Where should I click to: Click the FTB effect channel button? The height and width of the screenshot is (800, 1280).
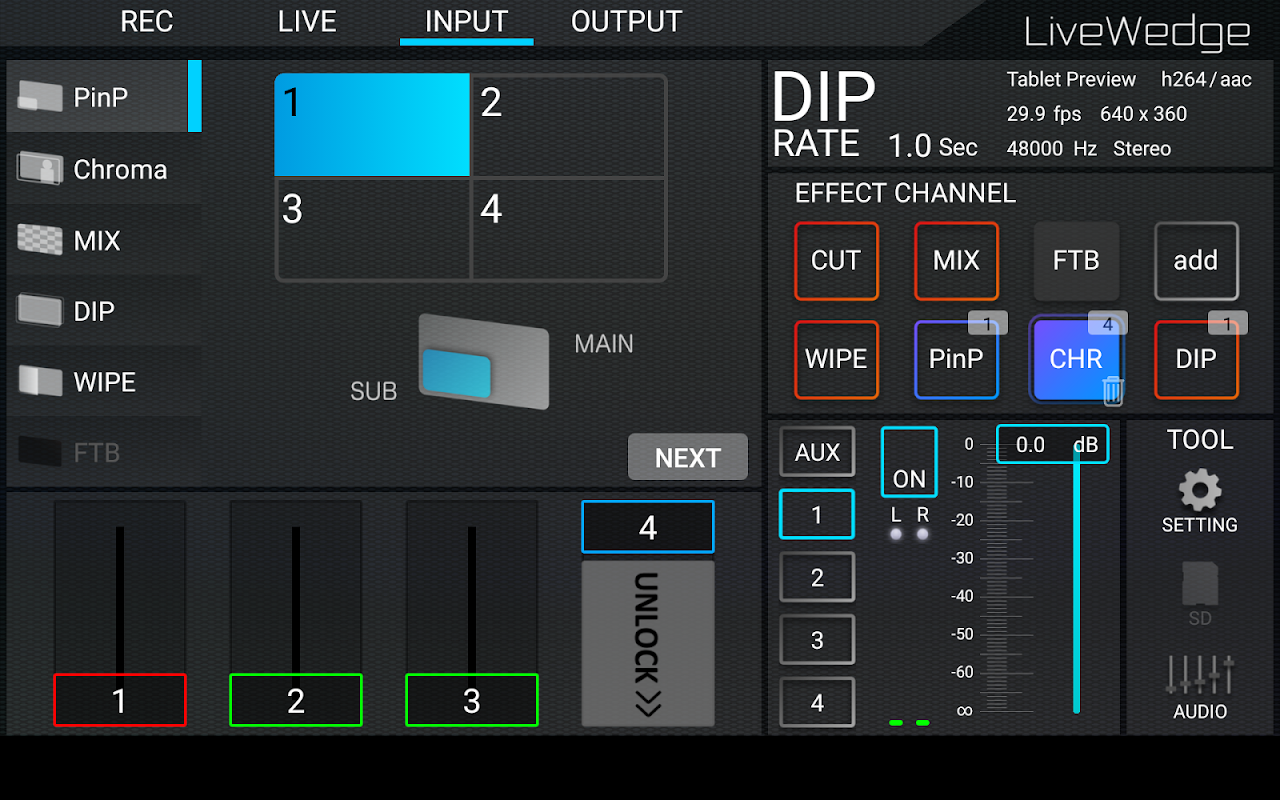click(1076, 261)
